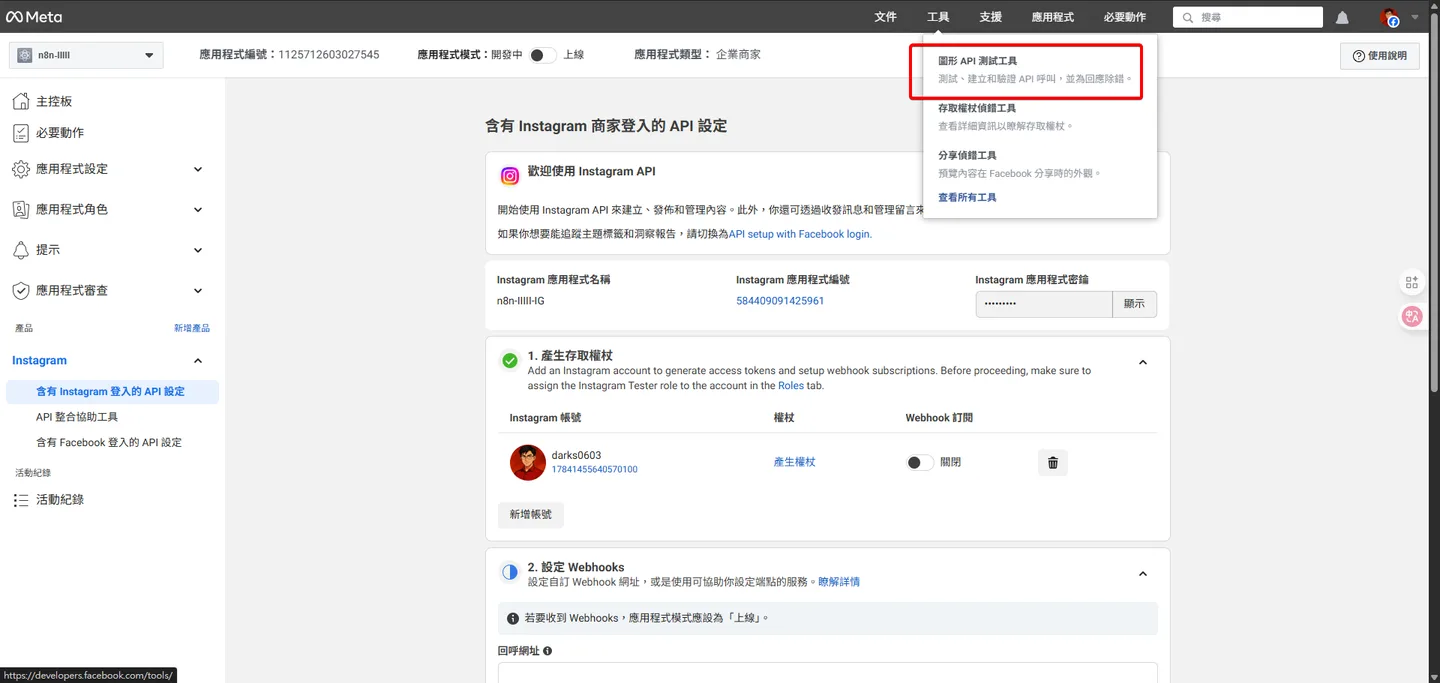This screenshot has height=683, width=1440.
Task: Click the half-filled status icon of step 2
Action: point(510,573)
